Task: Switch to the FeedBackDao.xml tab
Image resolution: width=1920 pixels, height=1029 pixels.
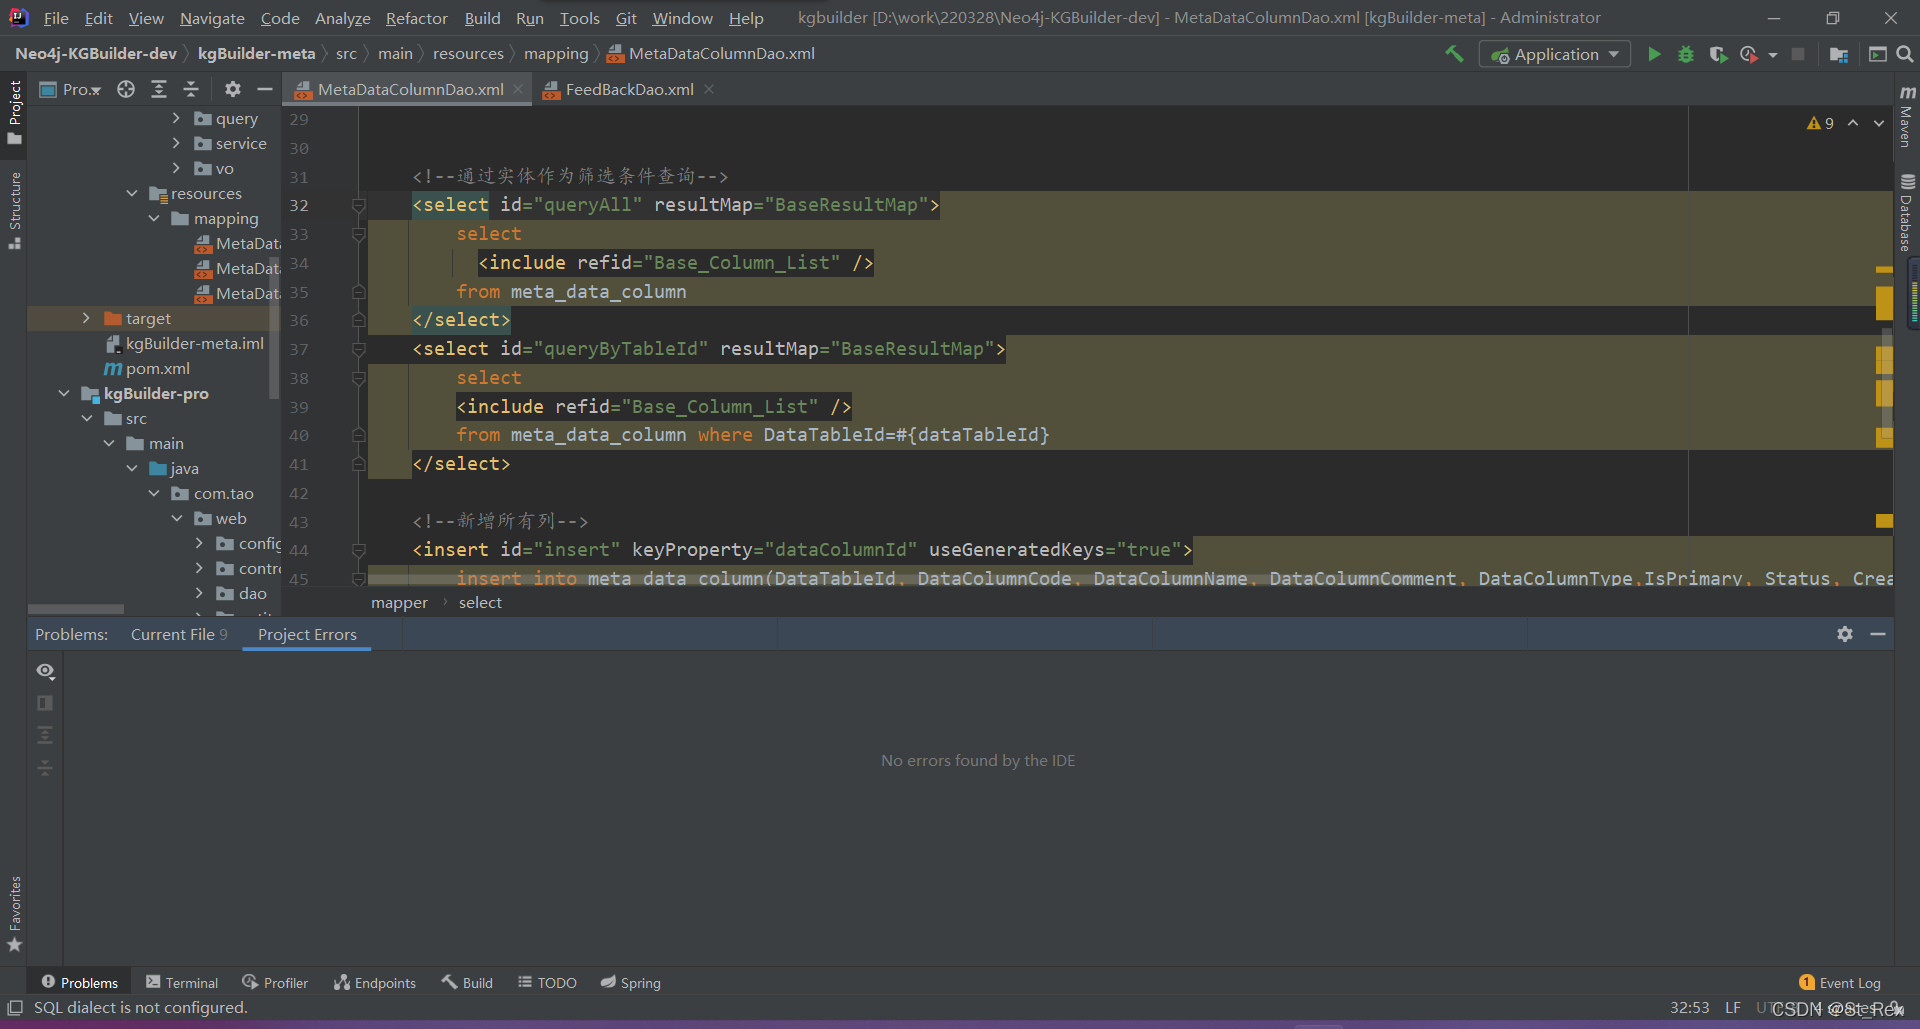Action: (x=628, y=89)
